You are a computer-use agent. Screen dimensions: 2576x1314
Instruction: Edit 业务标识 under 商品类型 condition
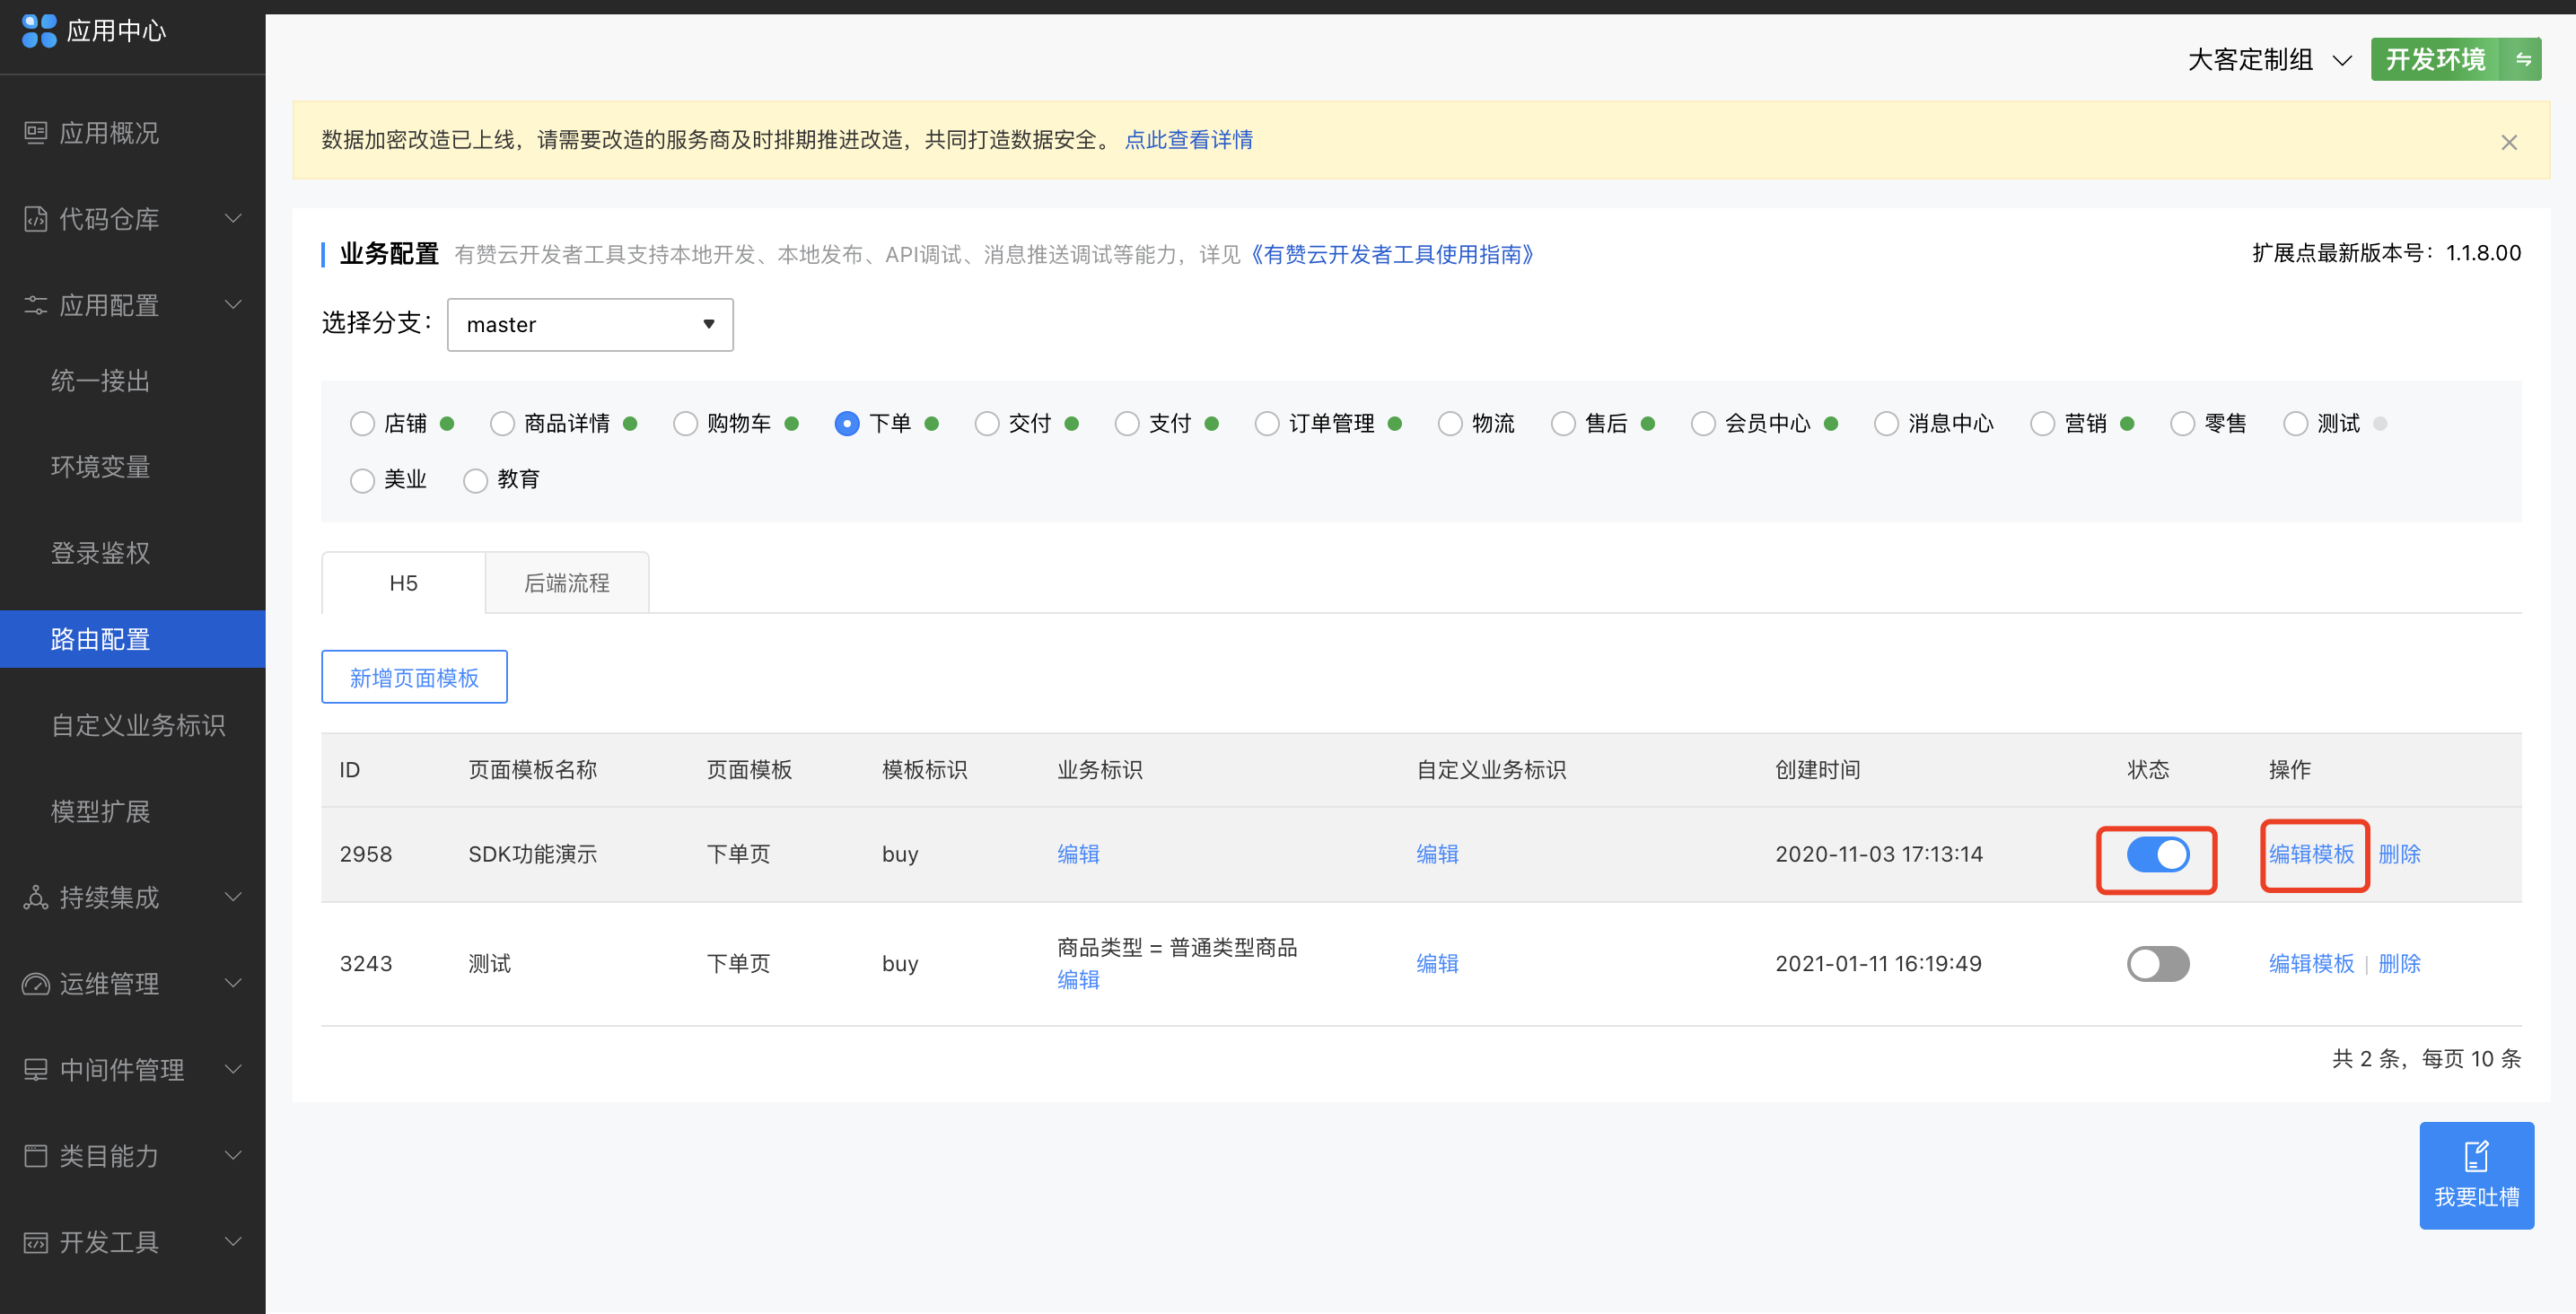pyautogui.click(x=1078, y=980)
